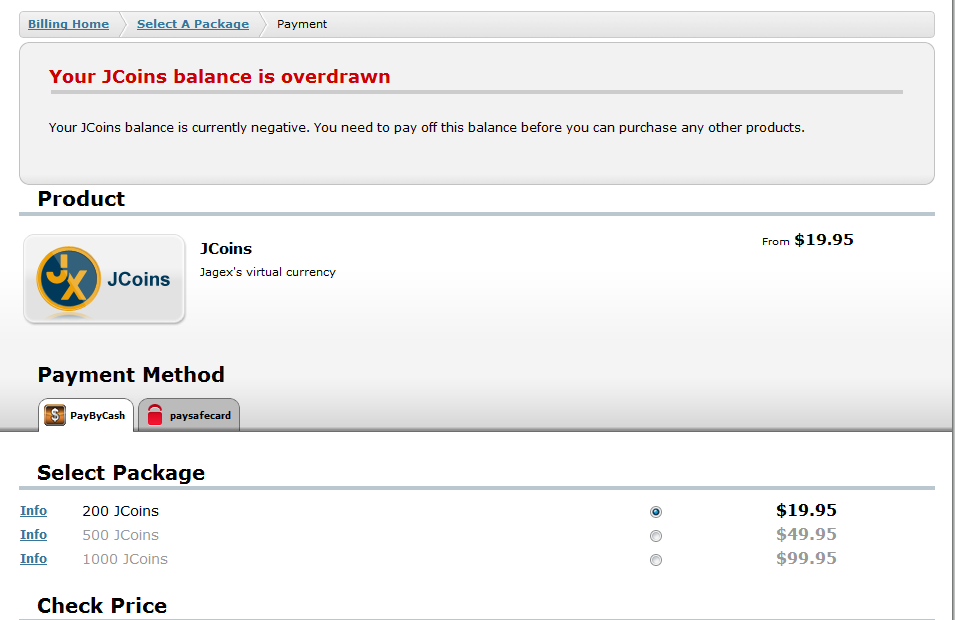This screenshot has width=955, height=620.
Task: Click the bold JCoins product title
Action: click(226, 248)
